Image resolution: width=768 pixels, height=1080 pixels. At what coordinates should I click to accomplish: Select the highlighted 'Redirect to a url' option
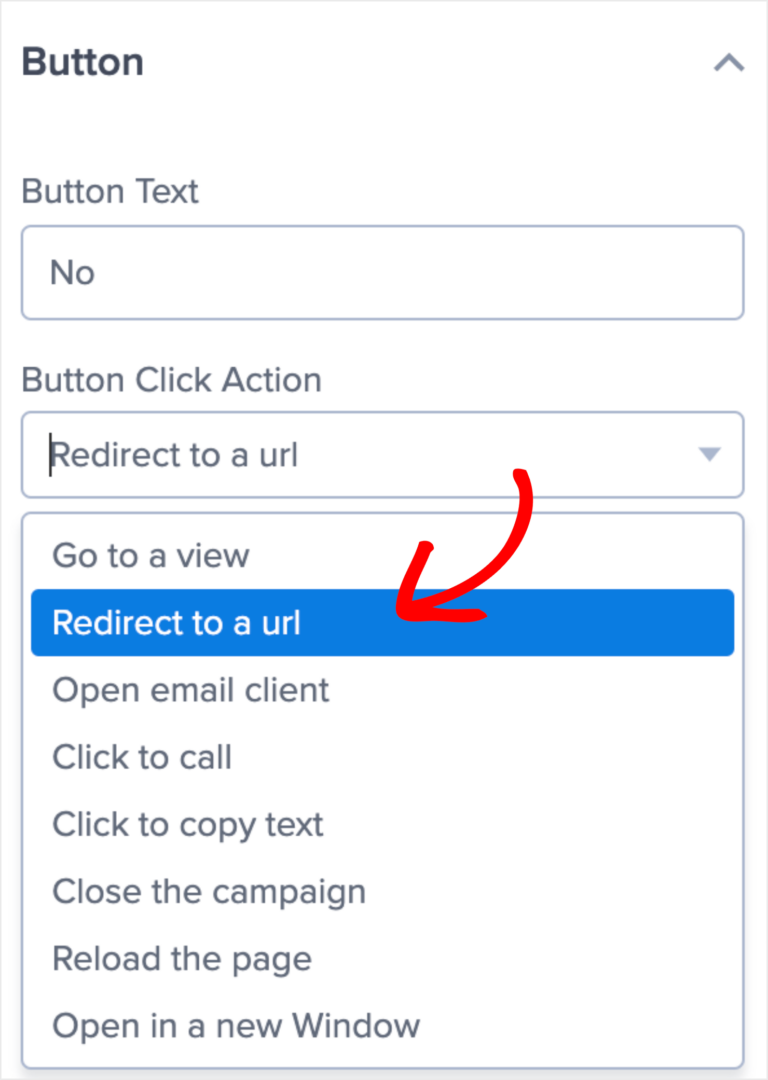point(176,623)
